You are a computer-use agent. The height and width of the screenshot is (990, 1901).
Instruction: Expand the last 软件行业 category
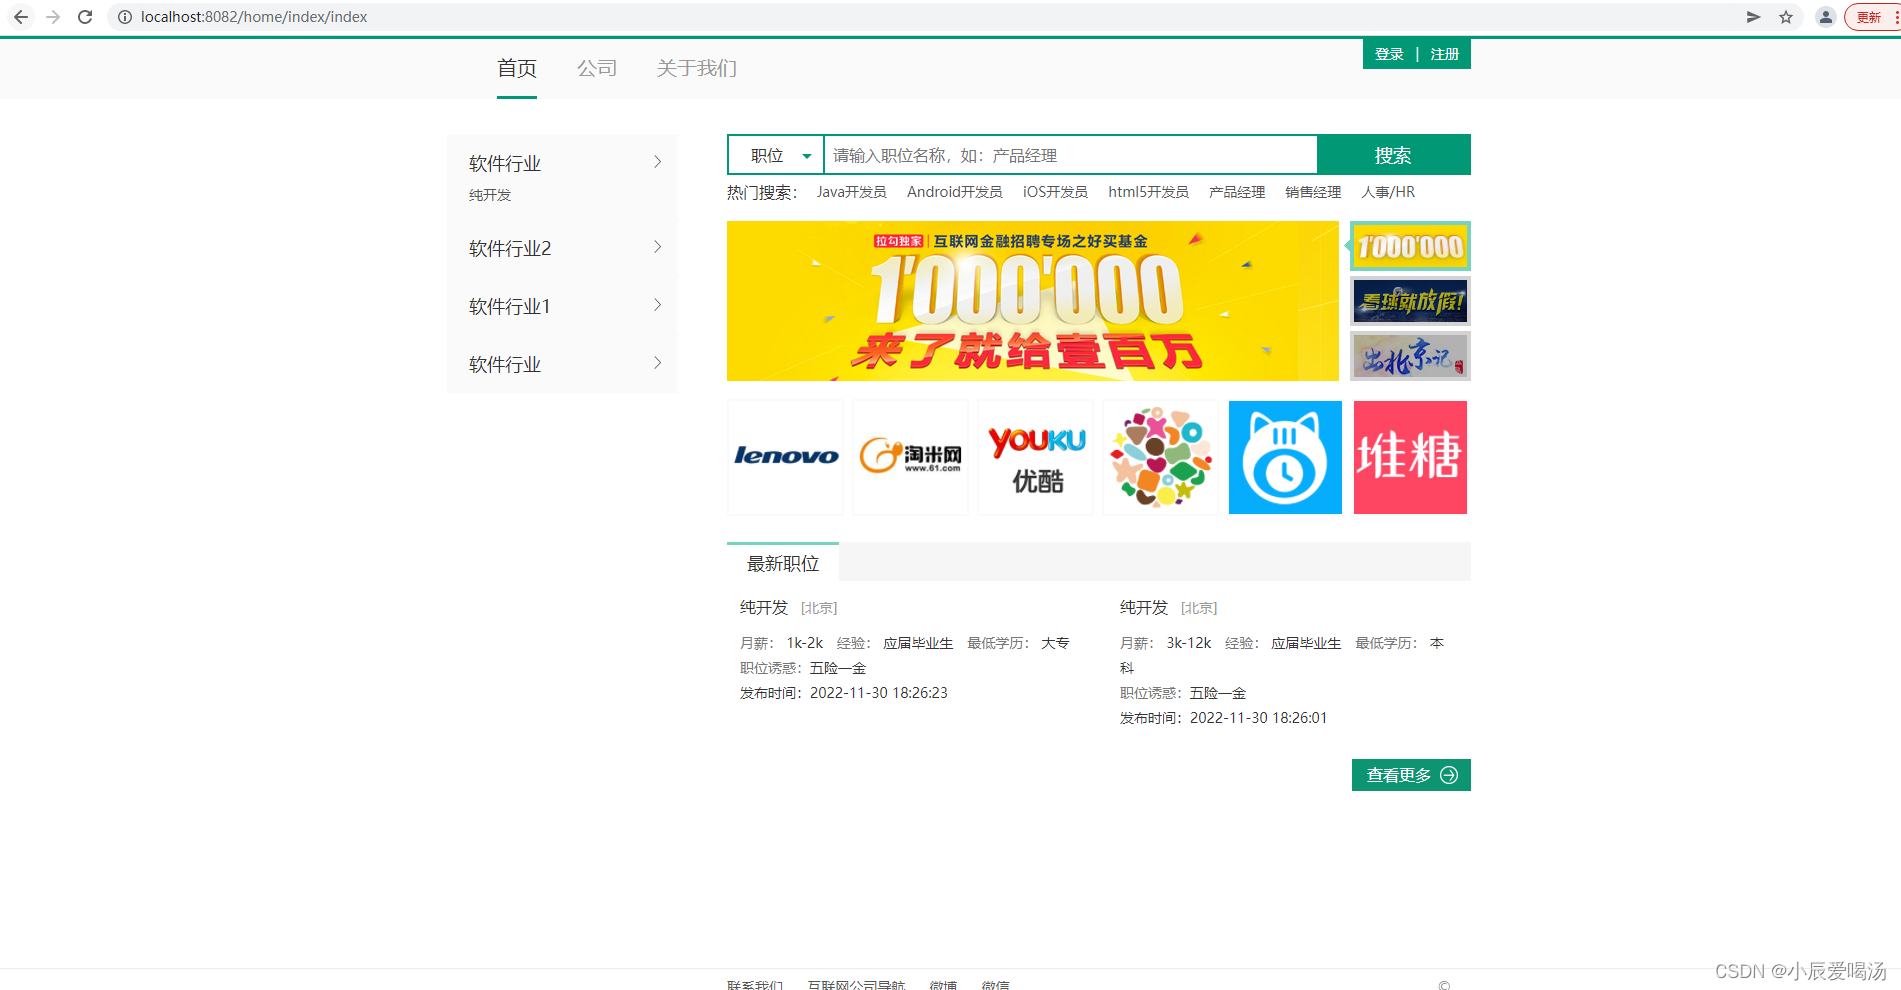[x=562, y=364]
